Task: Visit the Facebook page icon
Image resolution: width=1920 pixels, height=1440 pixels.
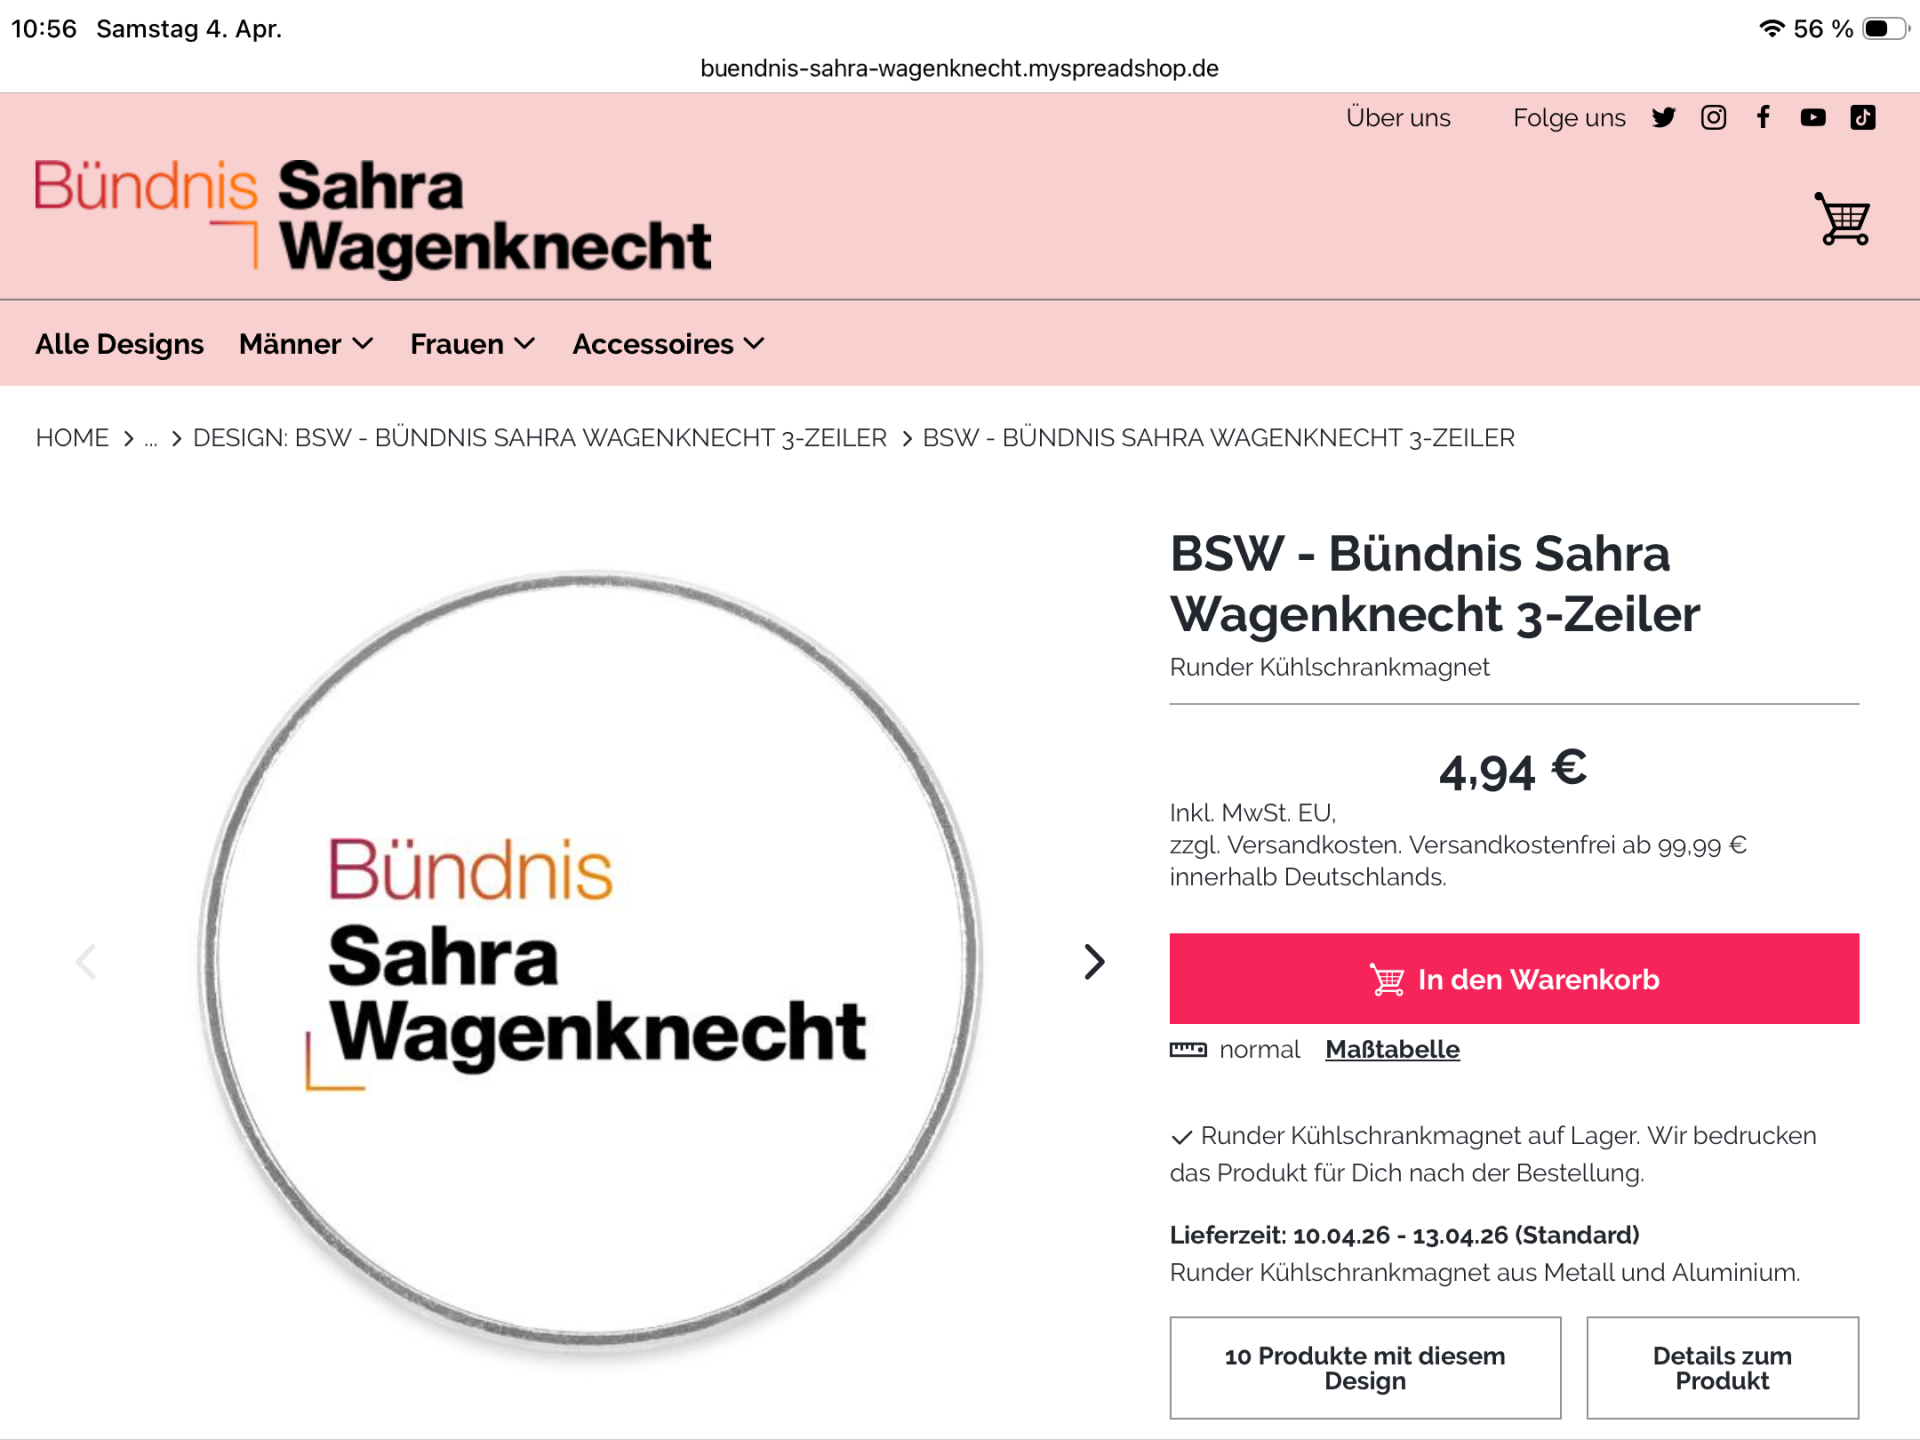Action: 1764,118
